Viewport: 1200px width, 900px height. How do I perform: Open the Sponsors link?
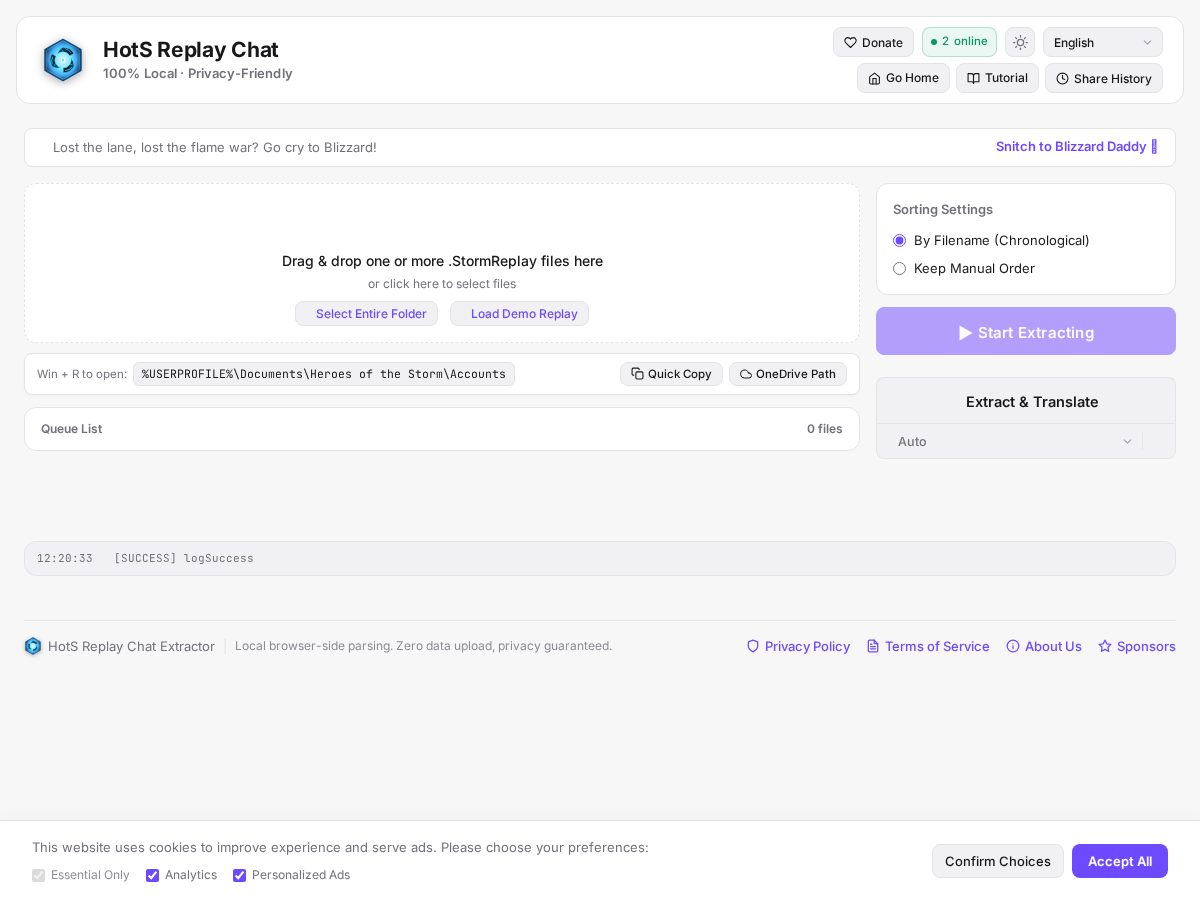click(1137, 646)
